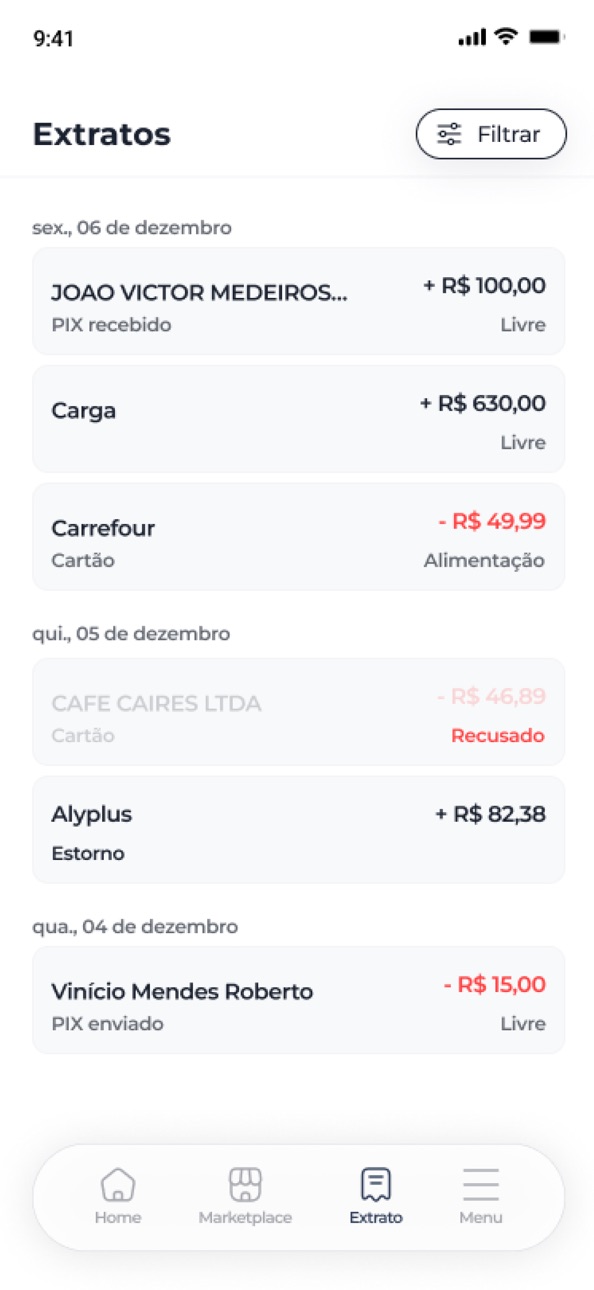Tap the battery status icon
This screenshot has height=1290, width=594.
(546, 38)
